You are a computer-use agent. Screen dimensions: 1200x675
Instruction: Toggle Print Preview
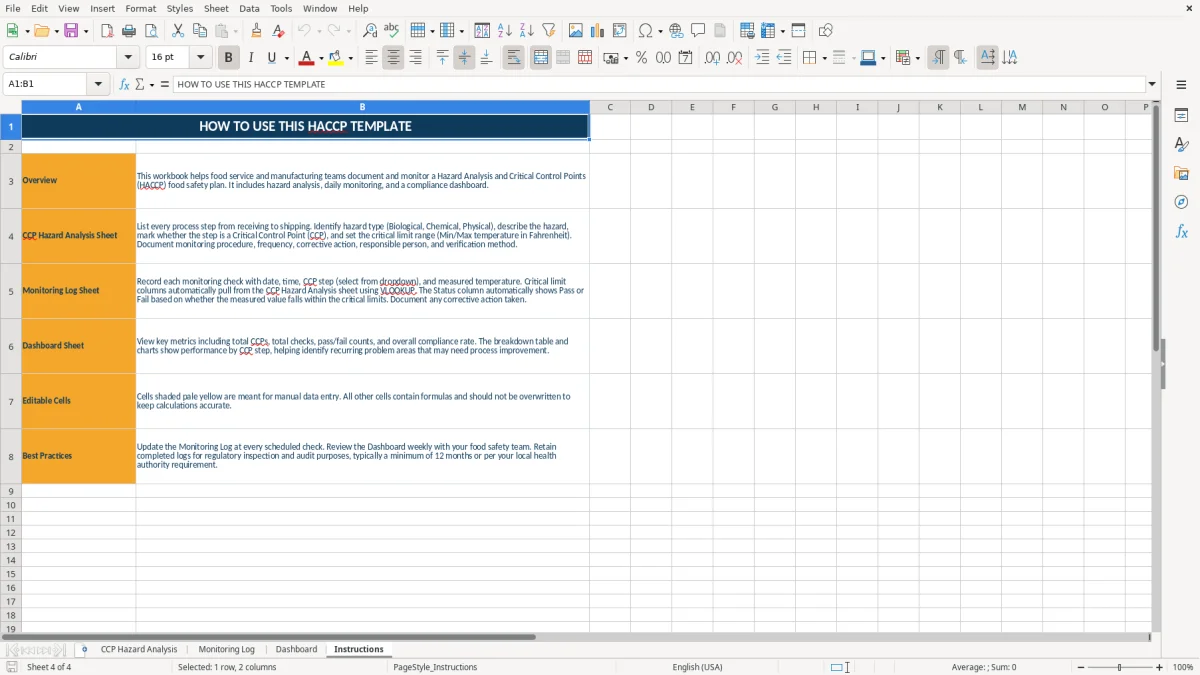point(150,31)
